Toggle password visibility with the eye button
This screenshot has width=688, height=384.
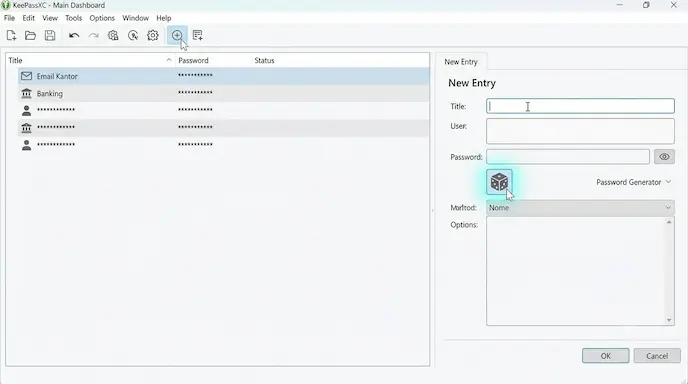click(664, 157)
